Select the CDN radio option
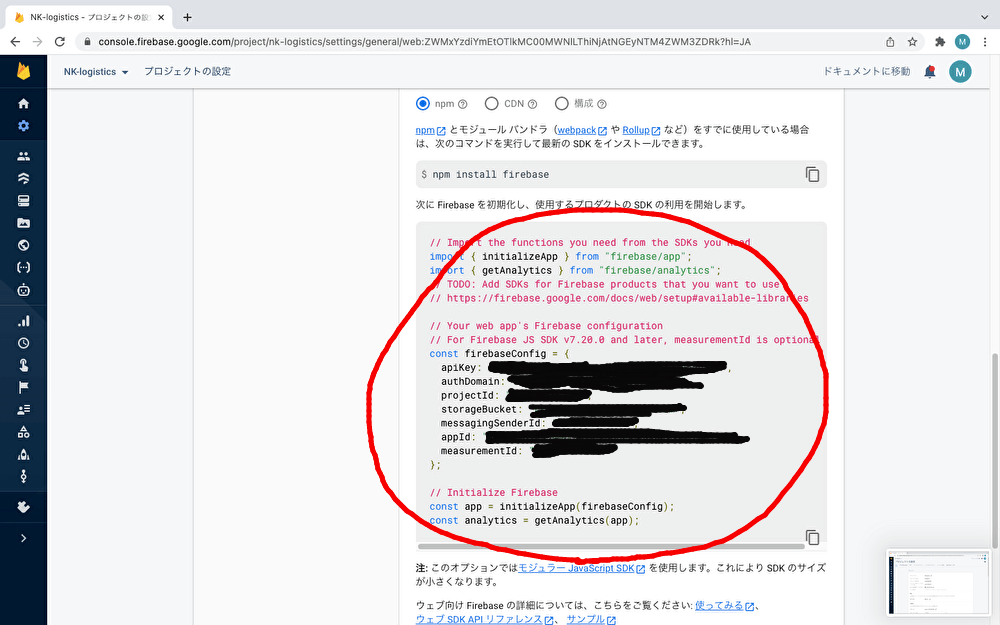This screenshot has height=625, width=1000. (x=491, y=103)
